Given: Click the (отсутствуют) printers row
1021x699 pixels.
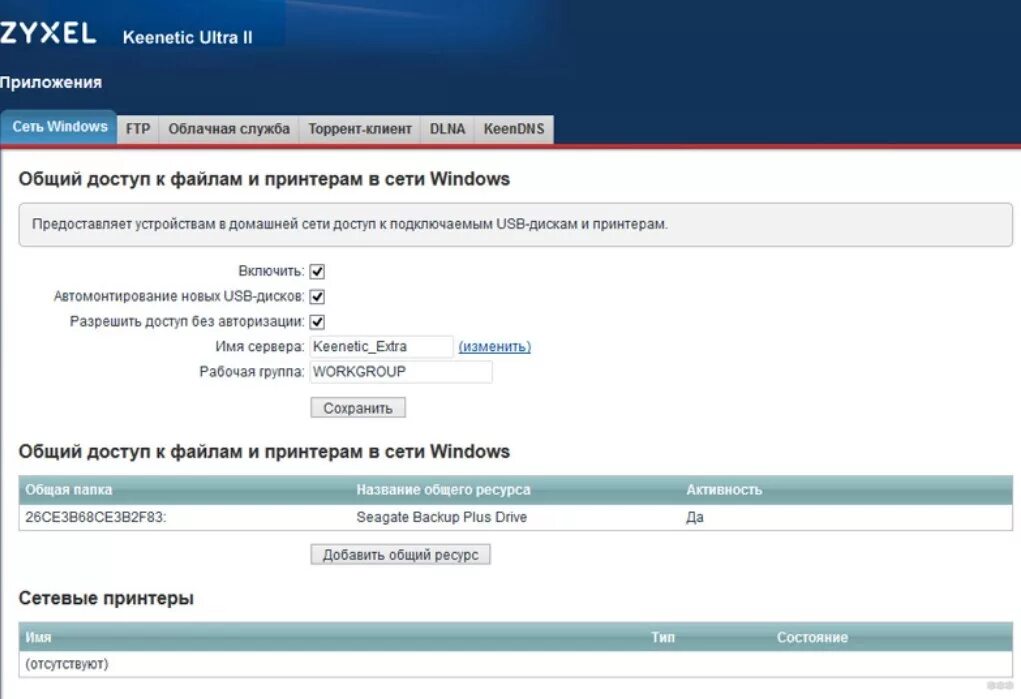Looking at the screenshot, I should [x=515, y=664].
